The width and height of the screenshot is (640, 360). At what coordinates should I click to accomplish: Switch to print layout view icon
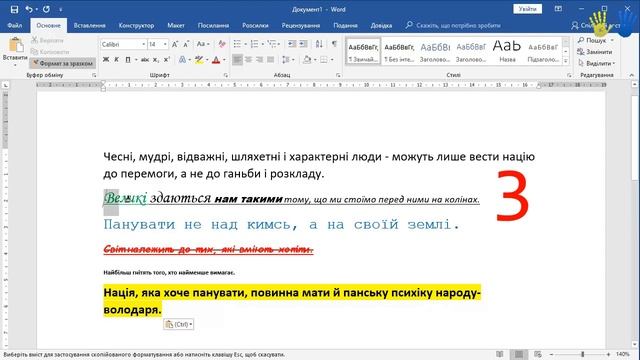[x=519, y=354]
